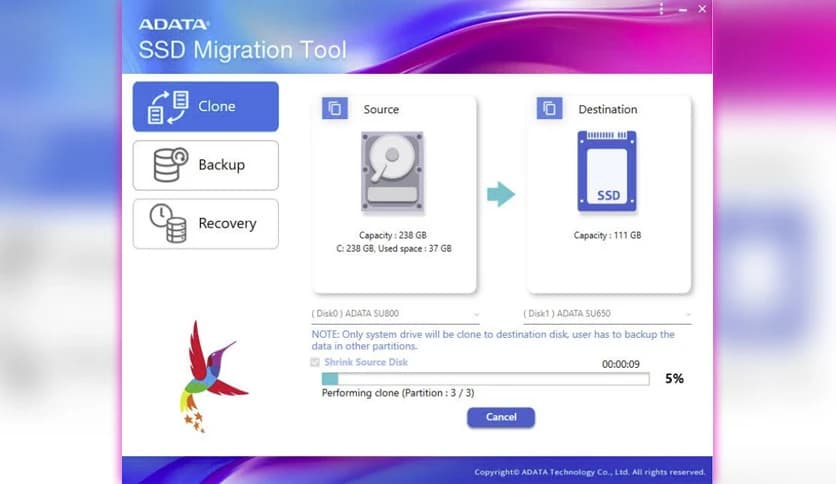The image size is (836, 484).
Task: Open the three-dot options menu
Action: (x=661, y=9)
